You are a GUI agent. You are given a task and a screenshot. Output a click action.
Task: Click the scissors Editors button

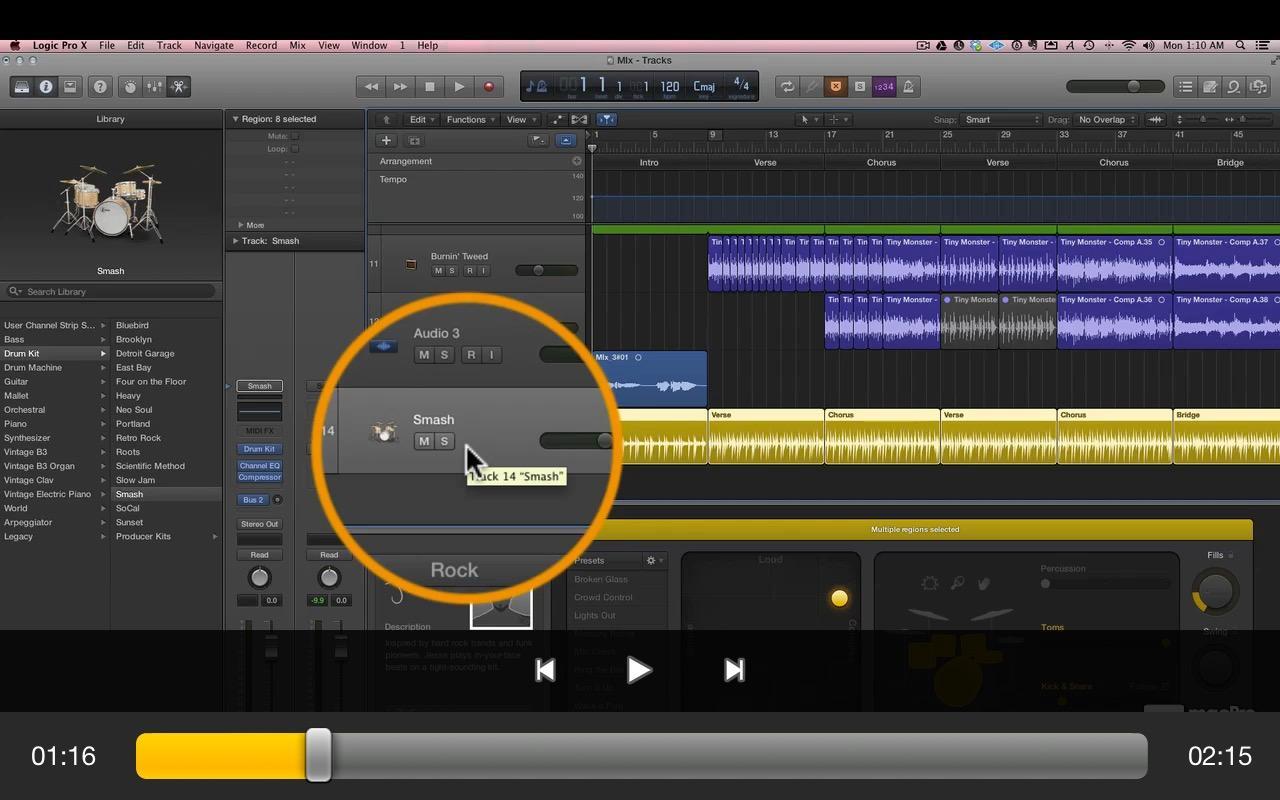tap(179, 87)
